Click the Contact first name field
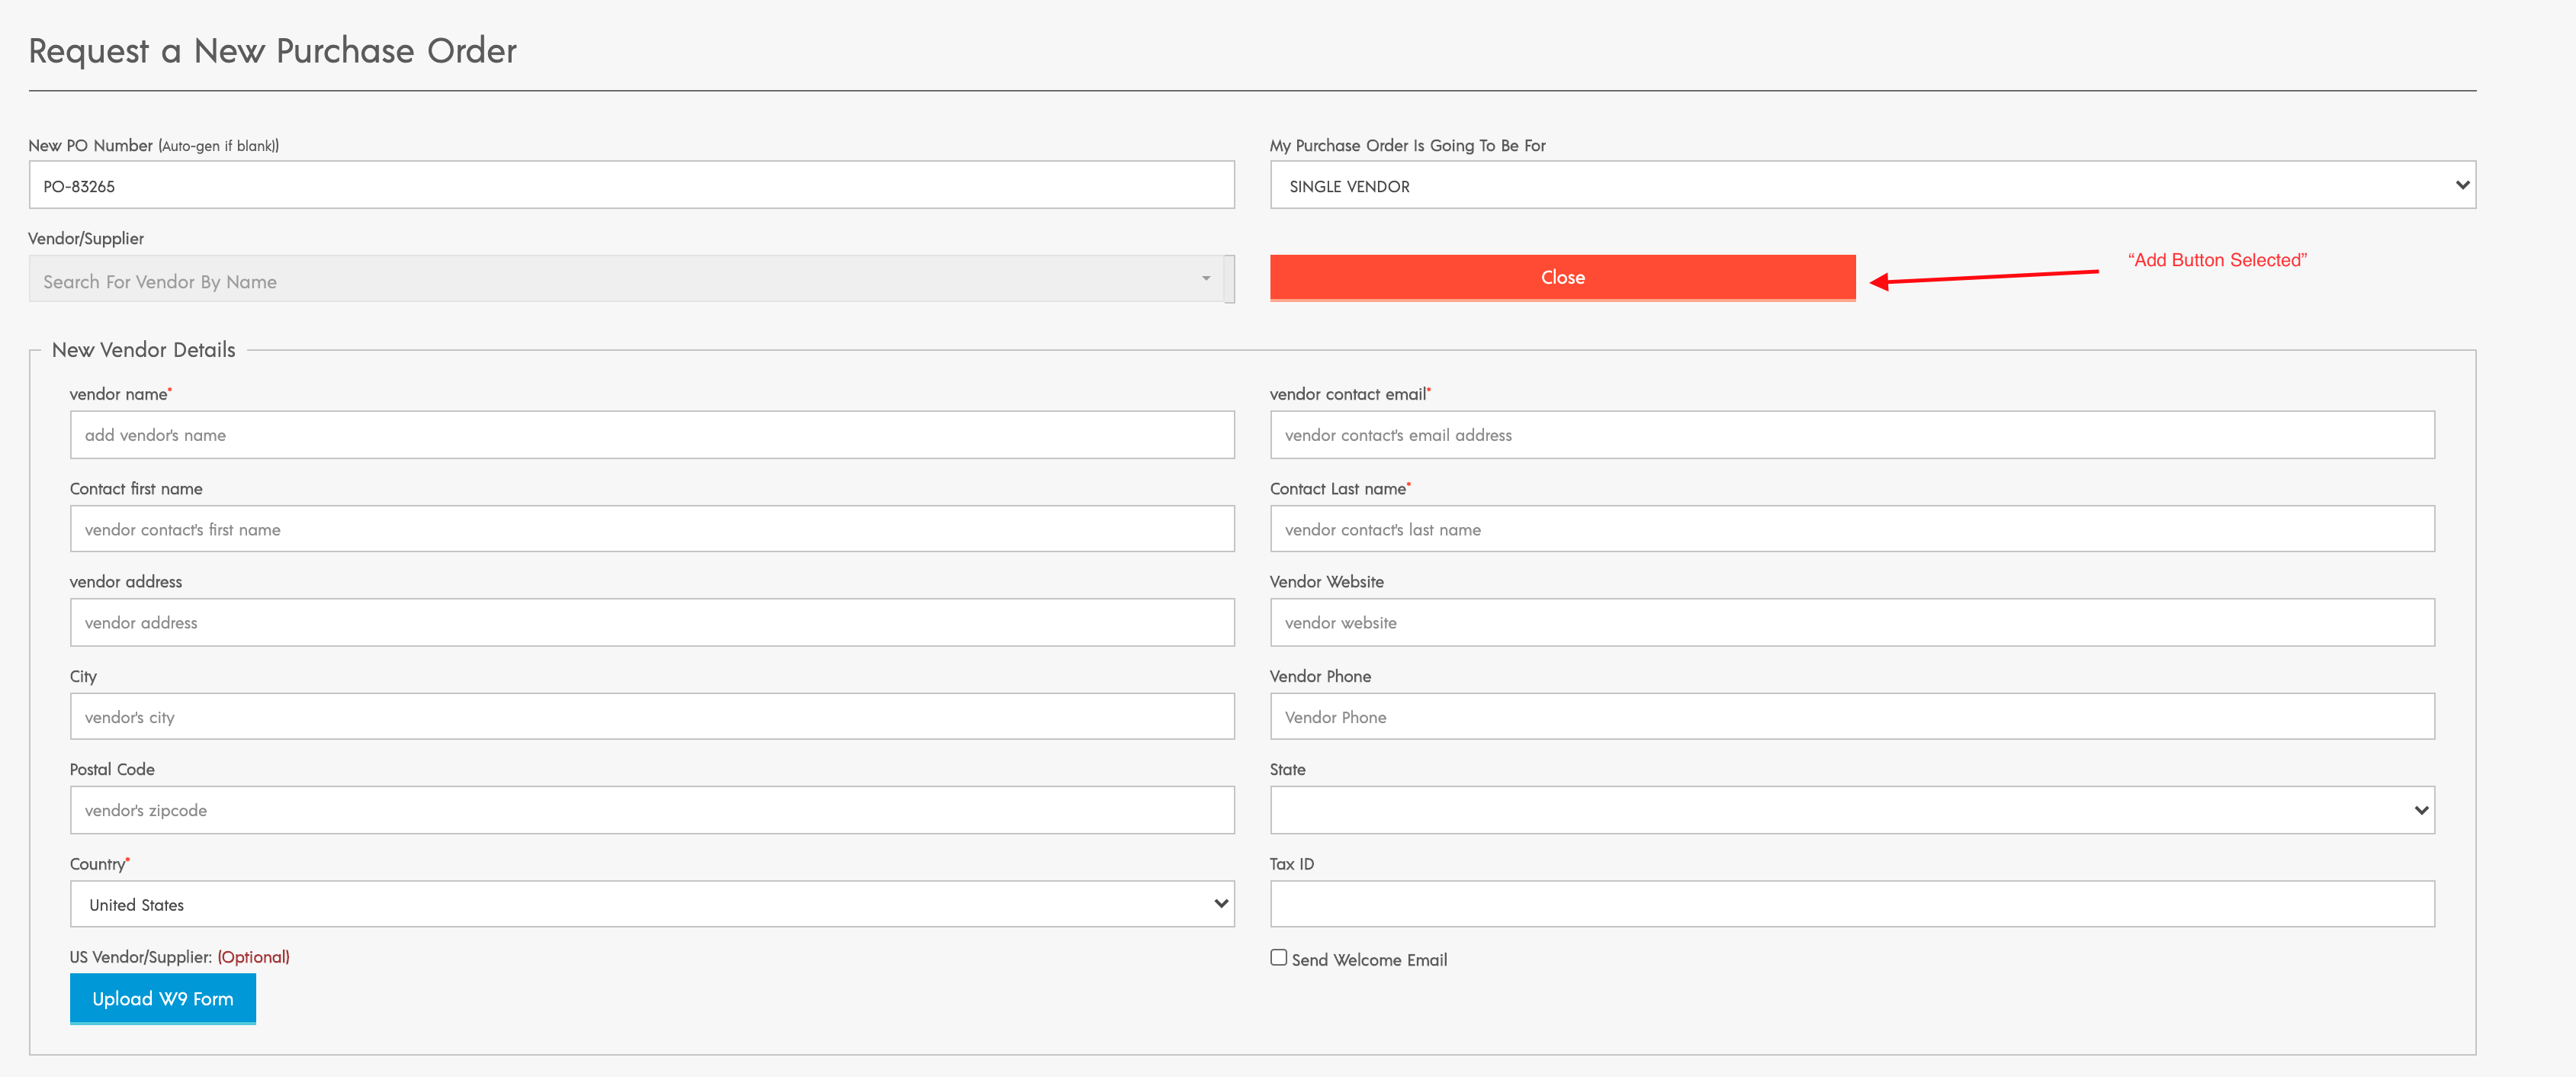 [x=651, y=529]
